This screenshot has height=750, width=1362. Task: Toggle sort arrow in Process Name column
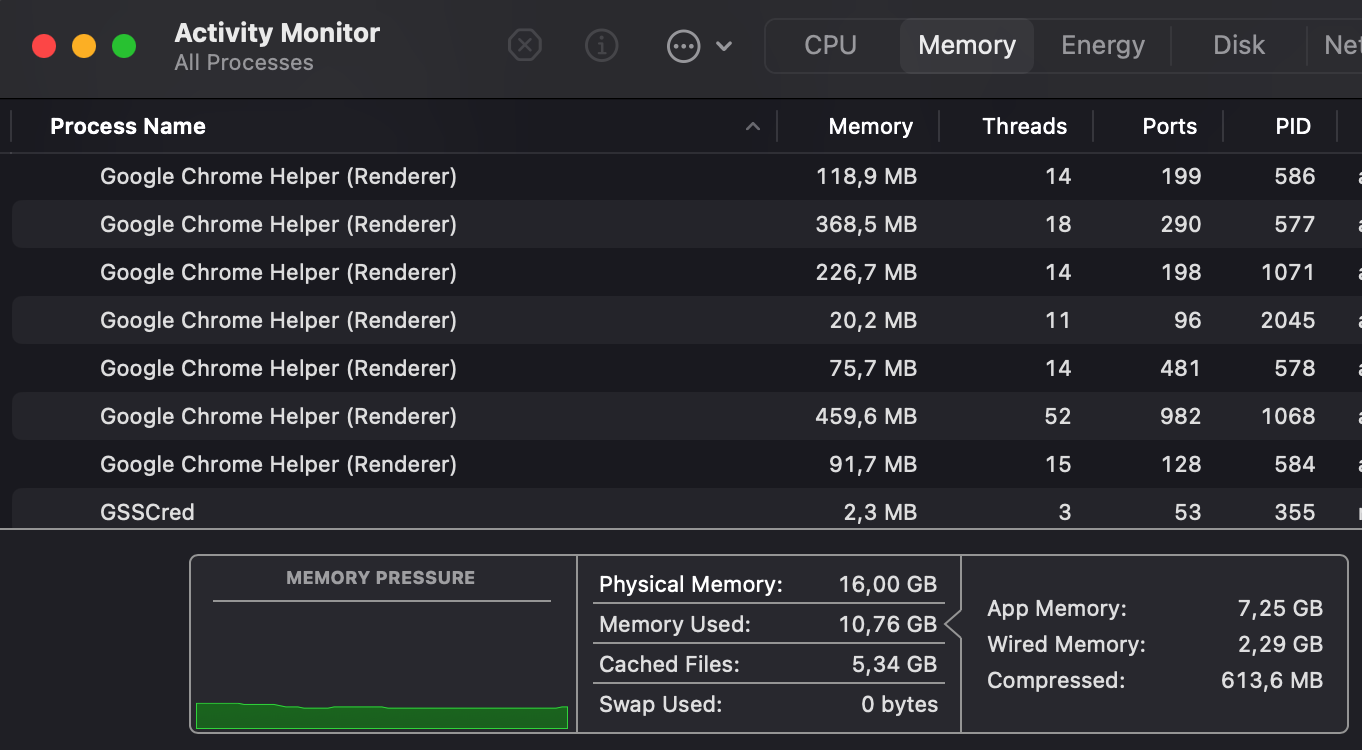[753, 127]
